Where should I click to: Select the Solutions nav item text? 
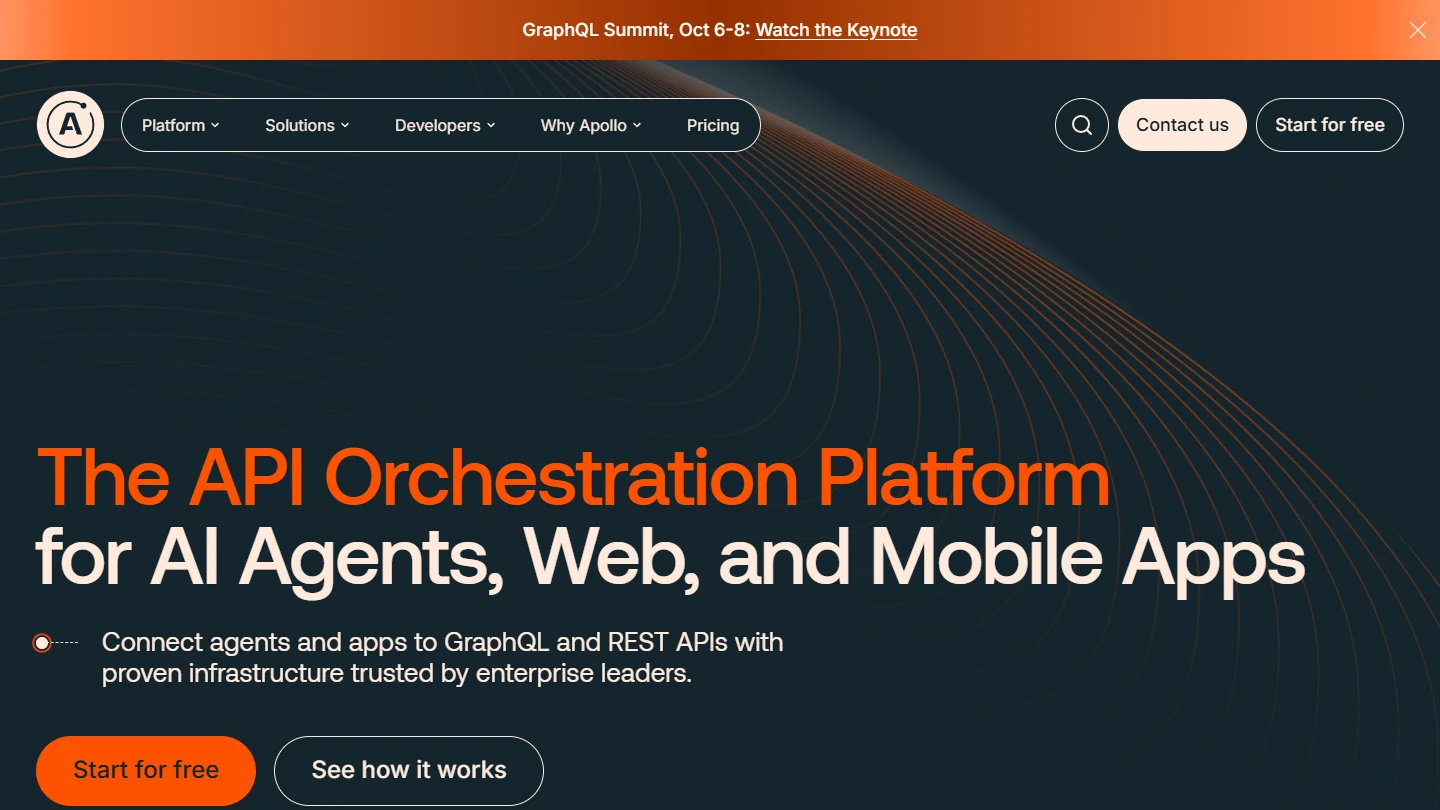tap(299, 125)
